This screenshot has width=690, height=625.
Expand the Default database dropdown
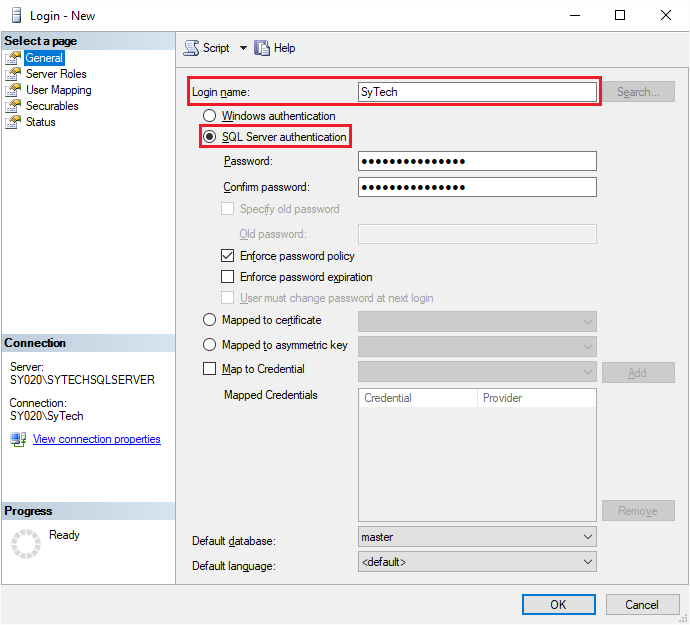click(477, 537)
